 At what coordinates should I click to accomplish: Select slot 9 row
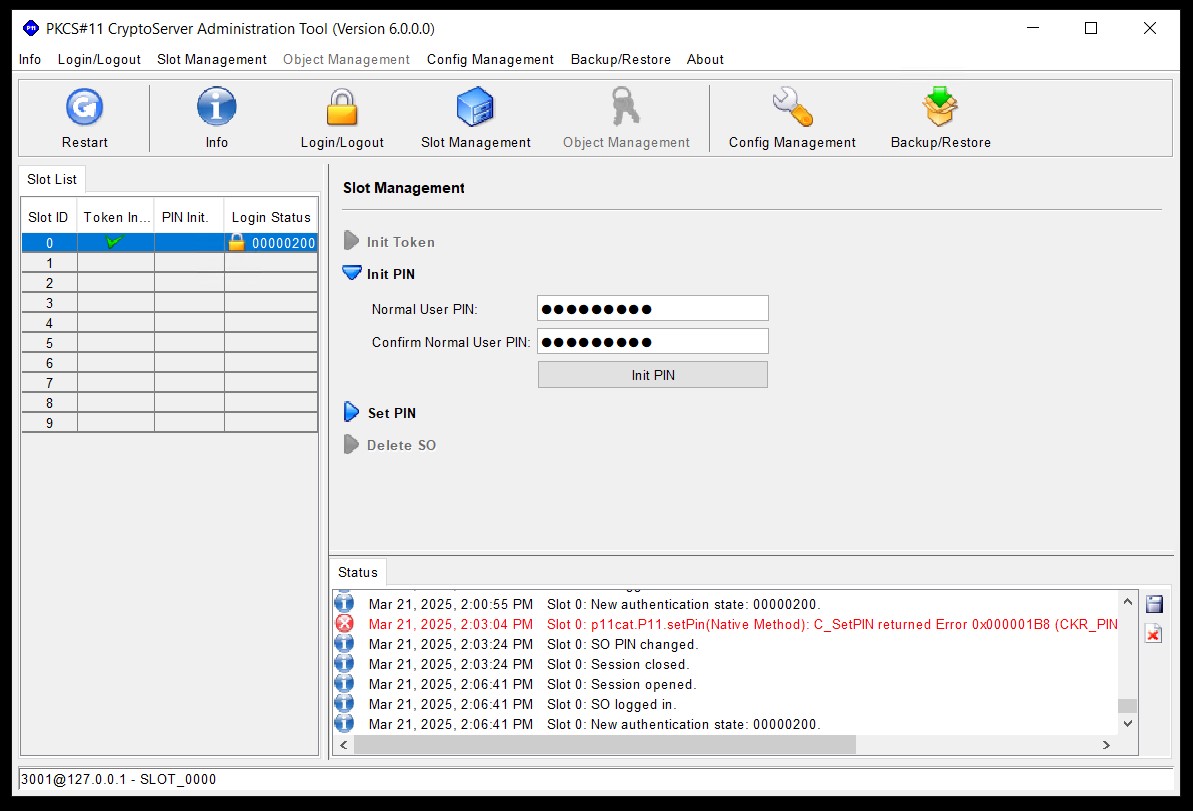click(170, 422)
